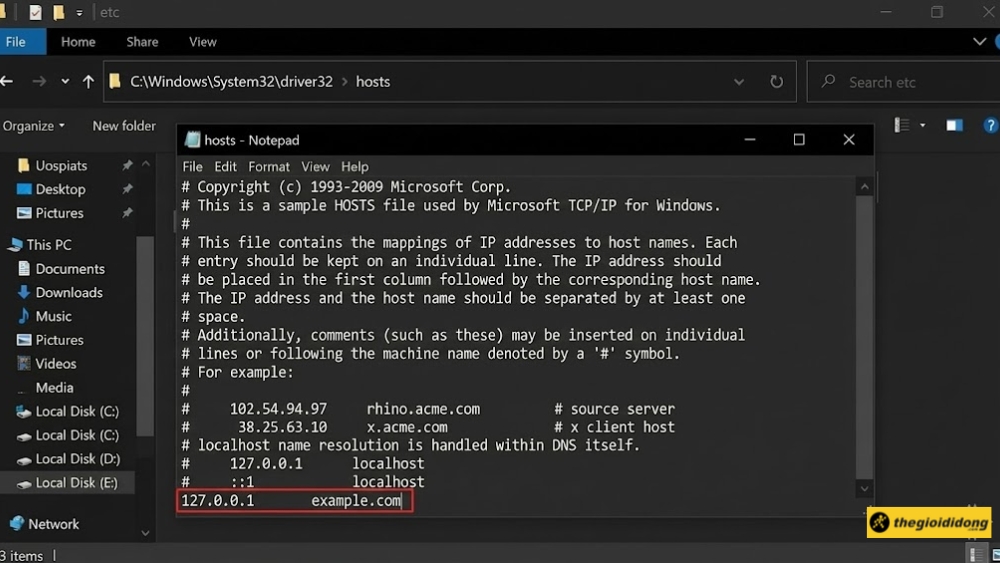
Task: Click the Back arrow in File Explorer
Action: [7, 81]
